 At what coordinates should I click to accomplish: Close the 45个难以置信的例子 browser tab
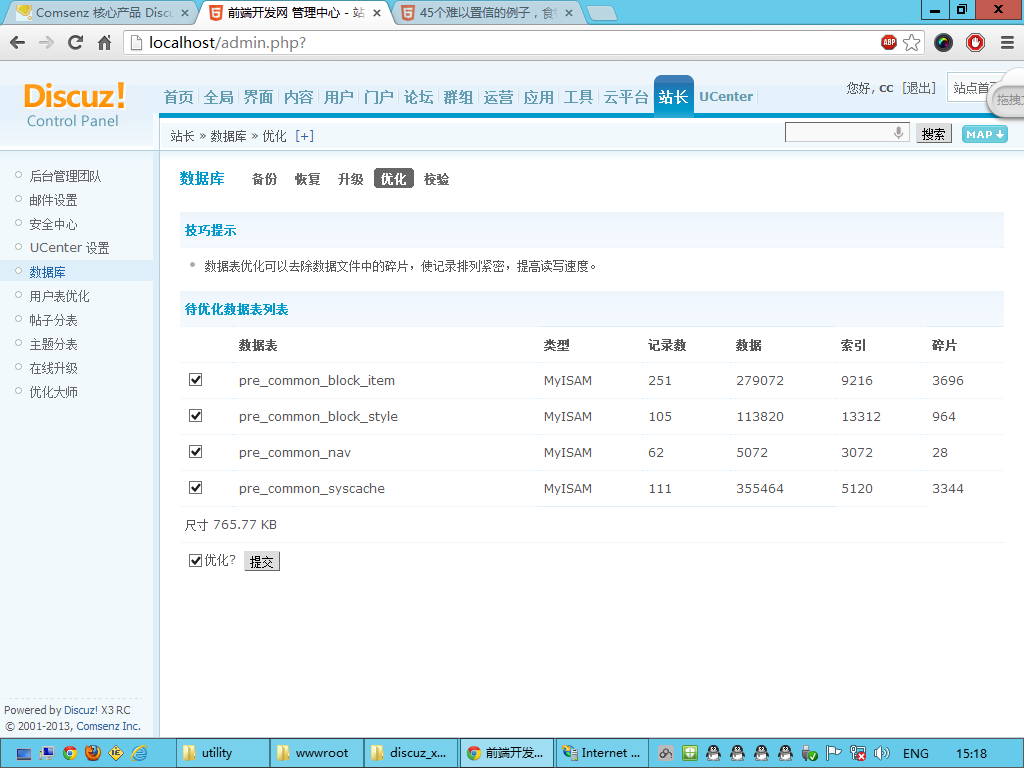point(569,12)
